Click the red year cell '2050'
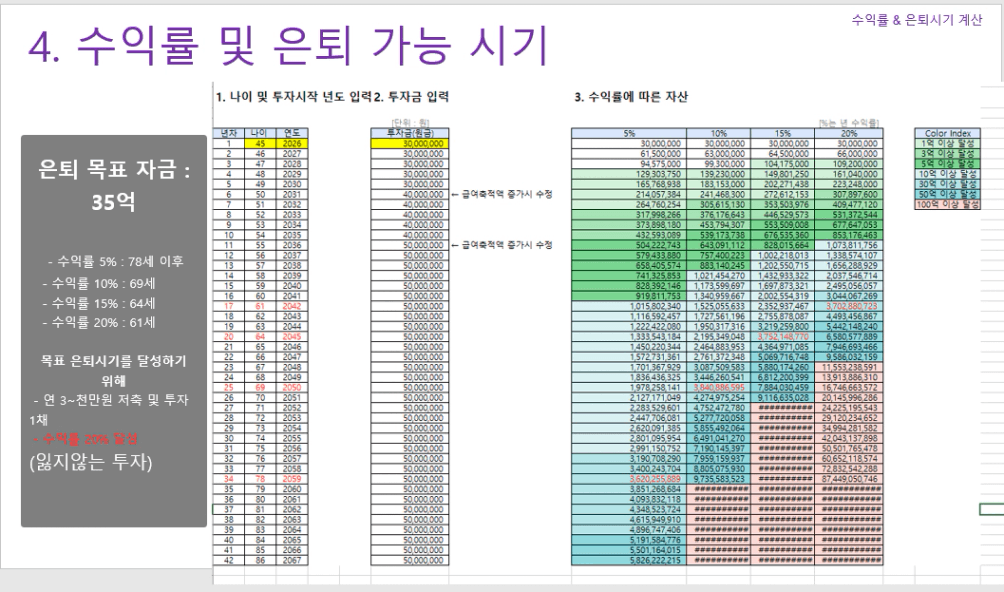This screenshot has height=592, width=1004. (x=292, y=387)
